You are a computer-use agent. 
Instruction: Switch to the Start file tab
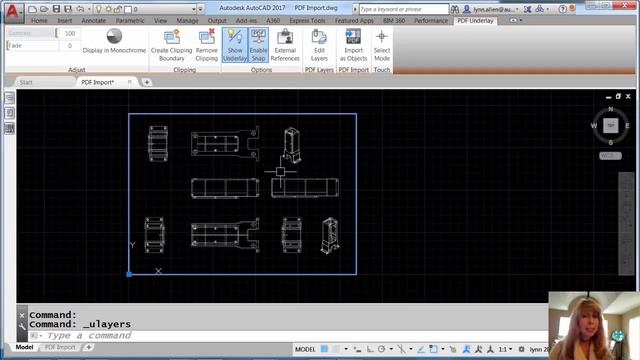point(26,82)
